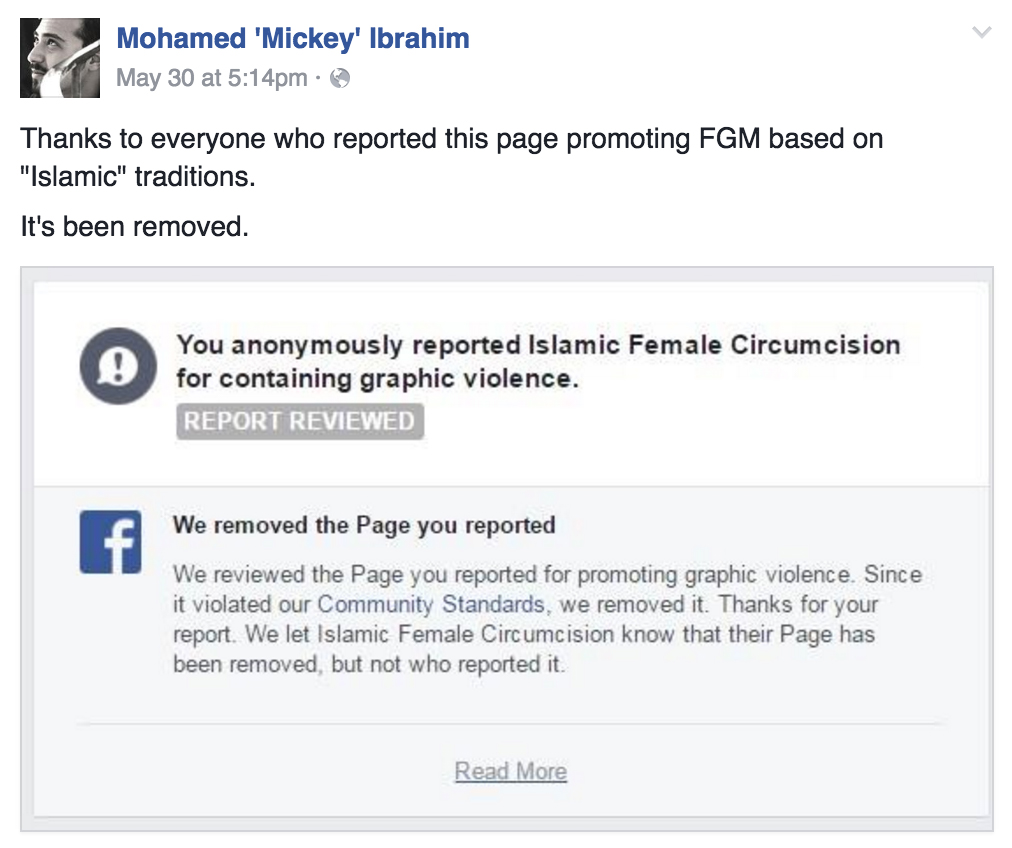Click the public globe privacy icon

[x=340, y=78]
